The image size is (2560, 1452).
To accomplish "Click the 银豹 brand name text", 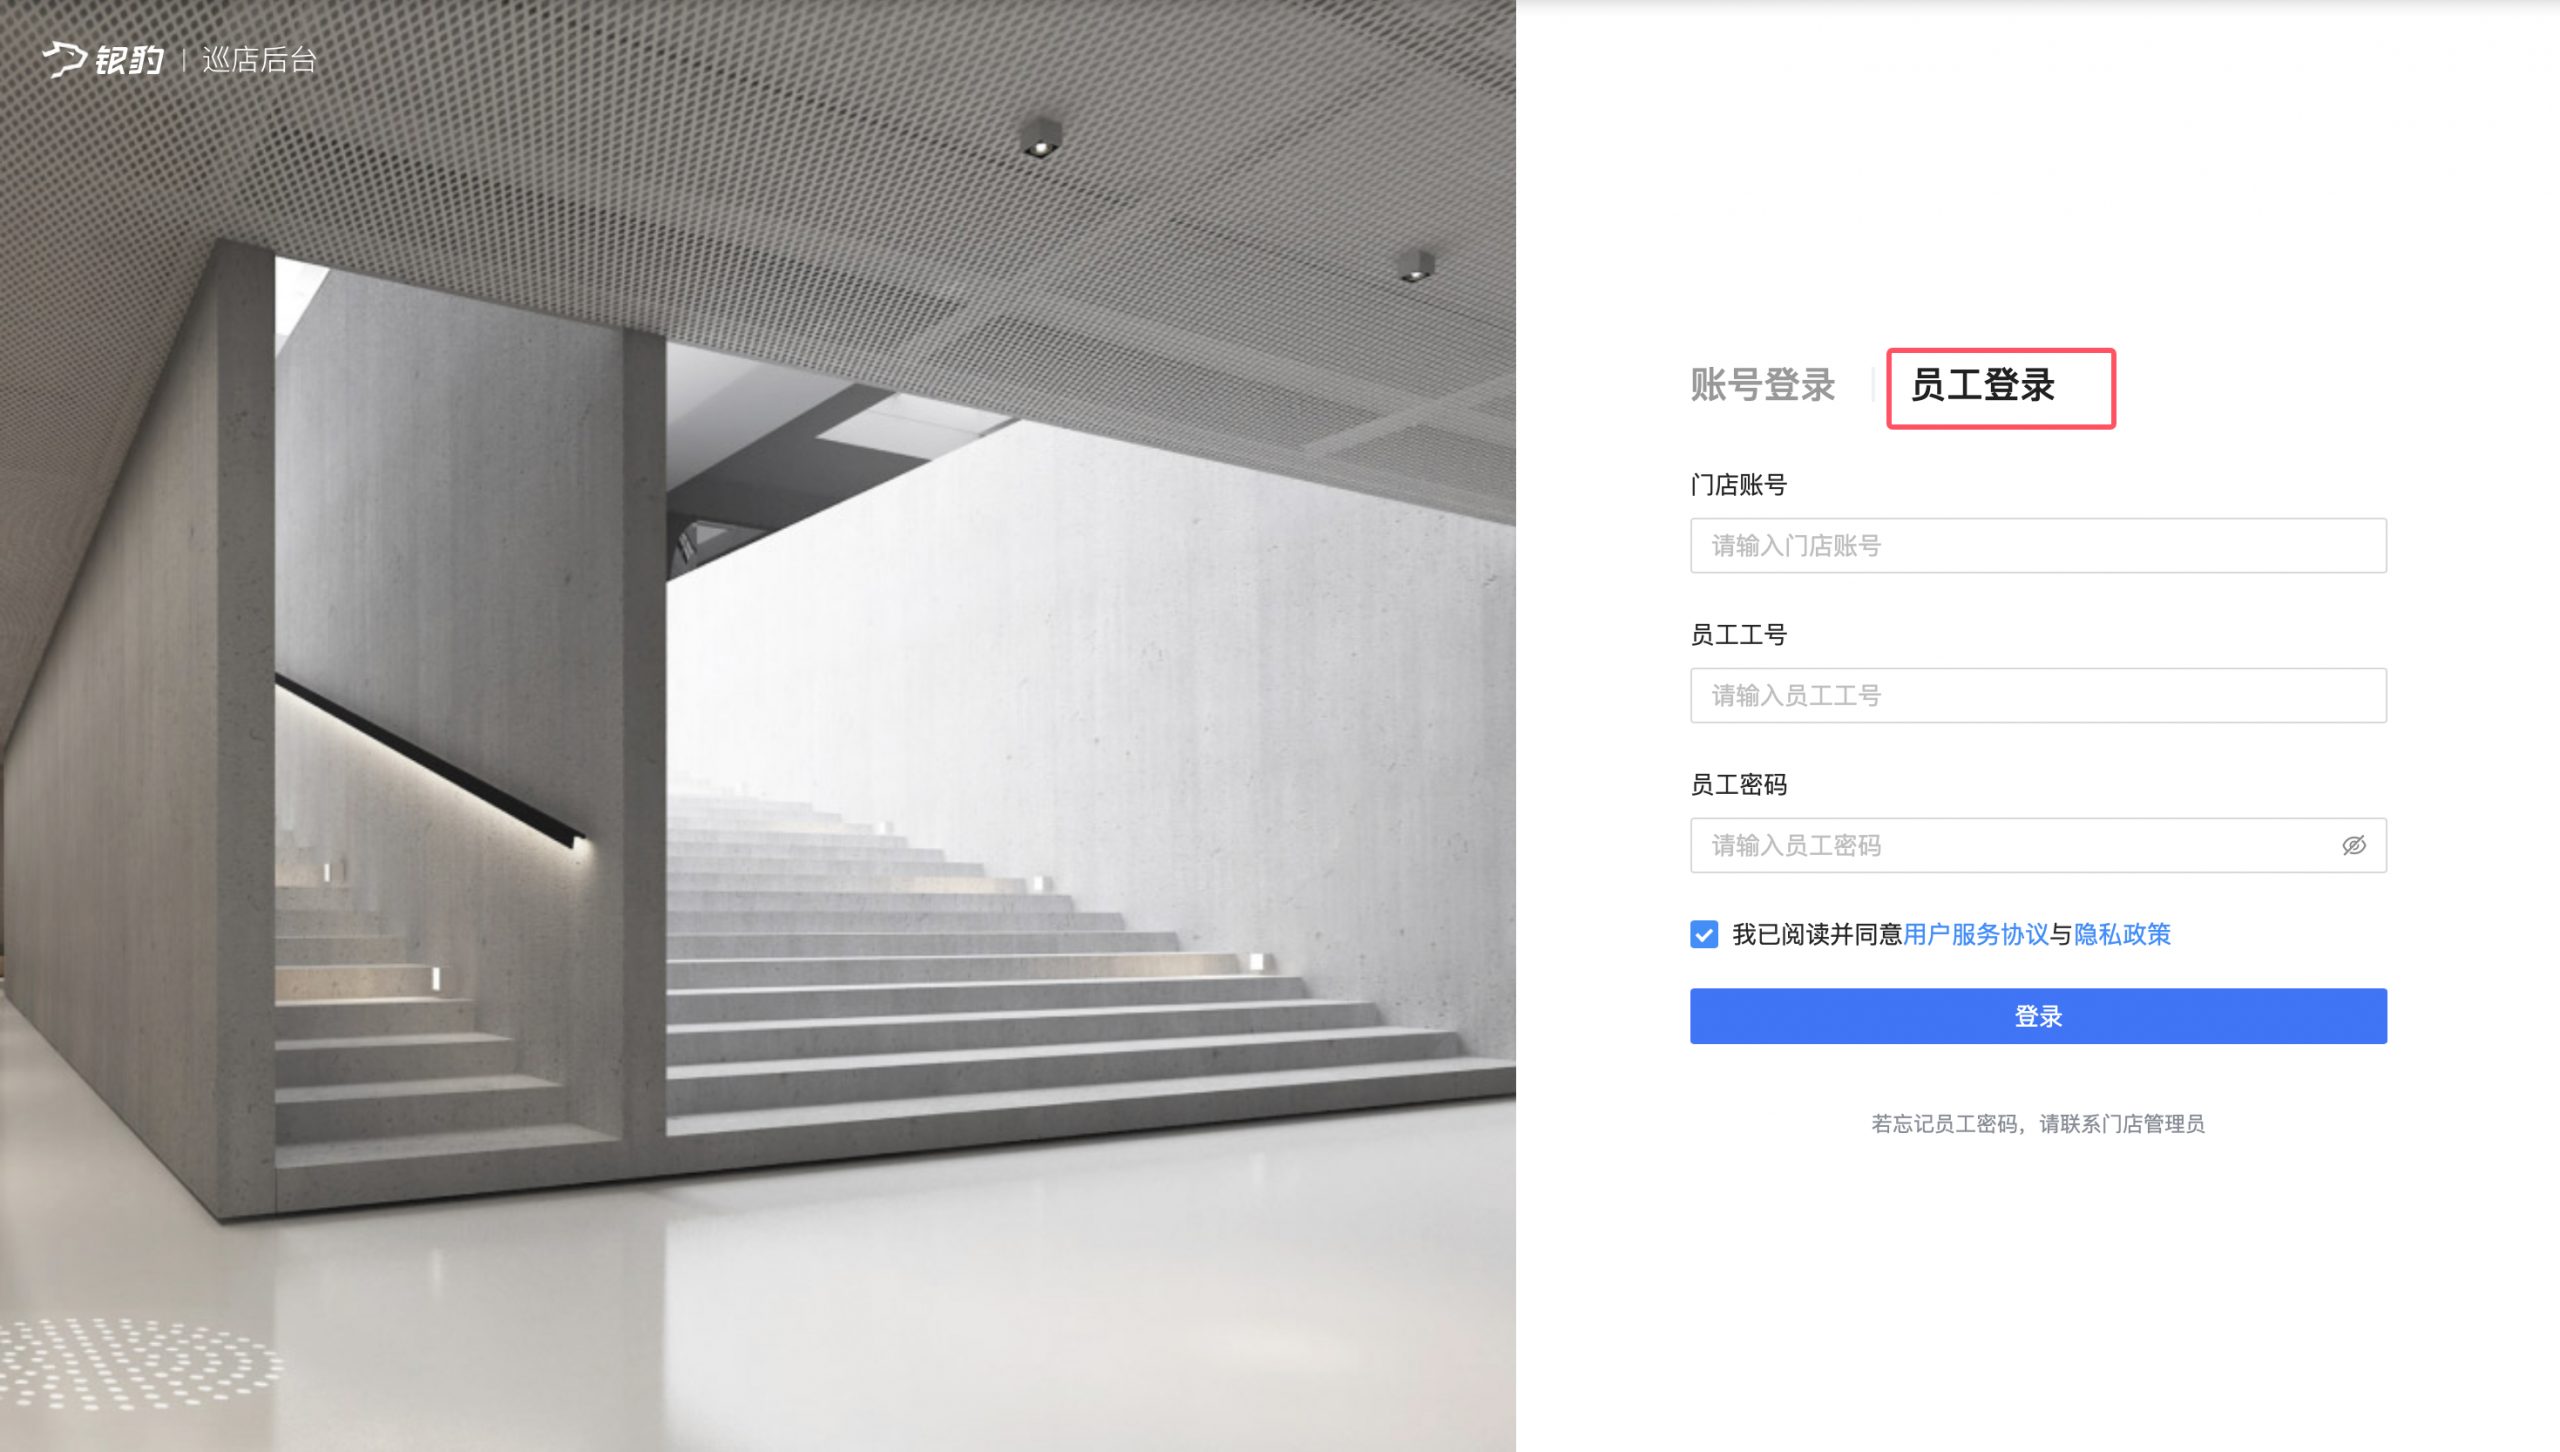I will [129, 60].
